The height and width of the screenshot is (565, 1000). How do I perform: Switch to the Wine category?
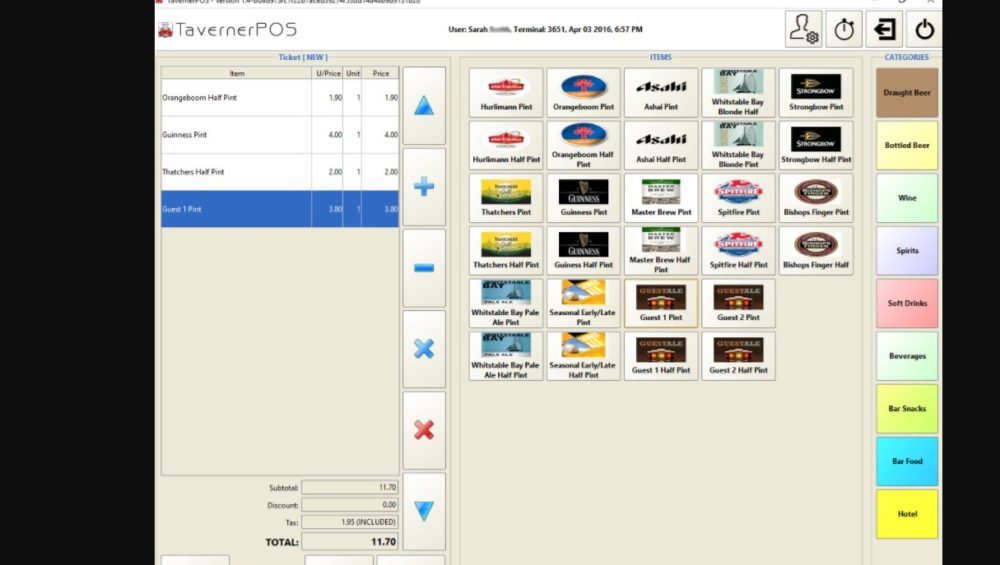coord(907,198)
